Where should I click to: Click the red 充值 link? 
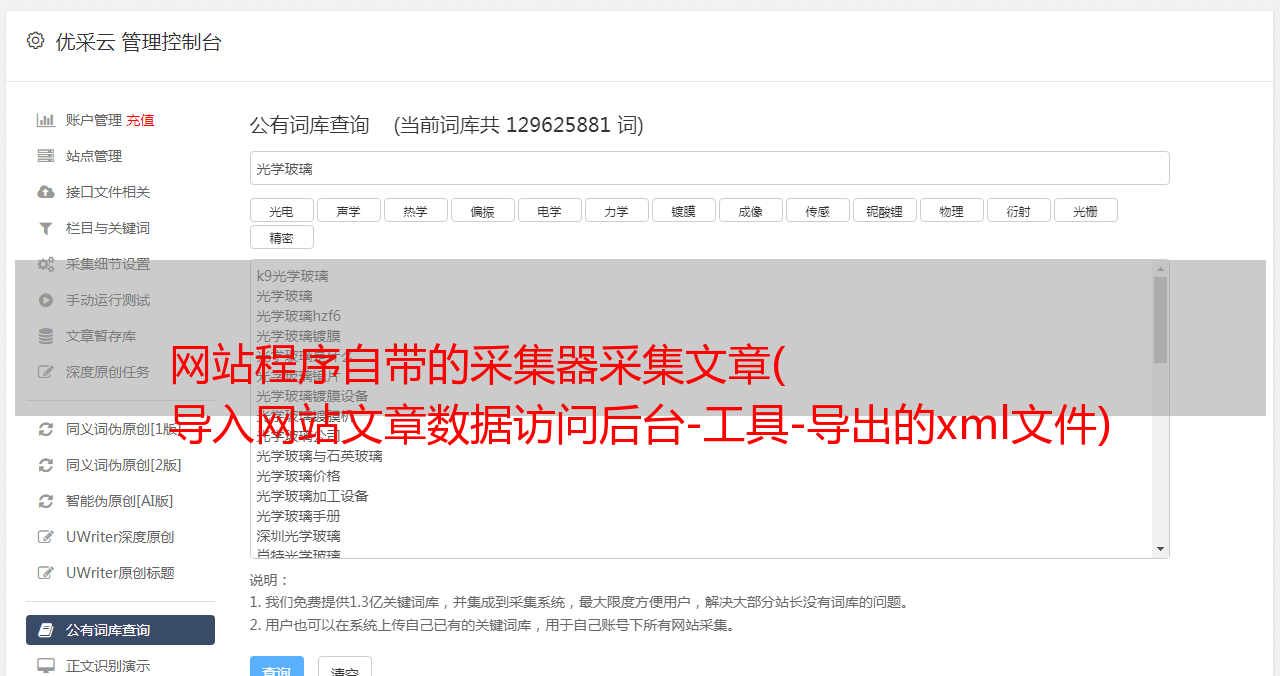pyautogui.click(x=140, y=120)
